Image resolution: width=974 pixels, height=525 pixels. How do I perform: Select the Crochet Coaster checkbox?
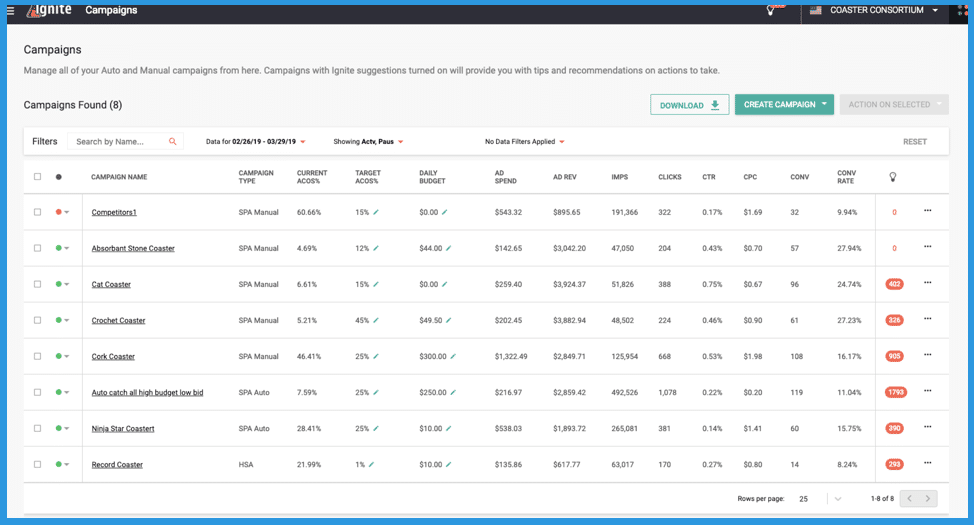coord(37,320)
